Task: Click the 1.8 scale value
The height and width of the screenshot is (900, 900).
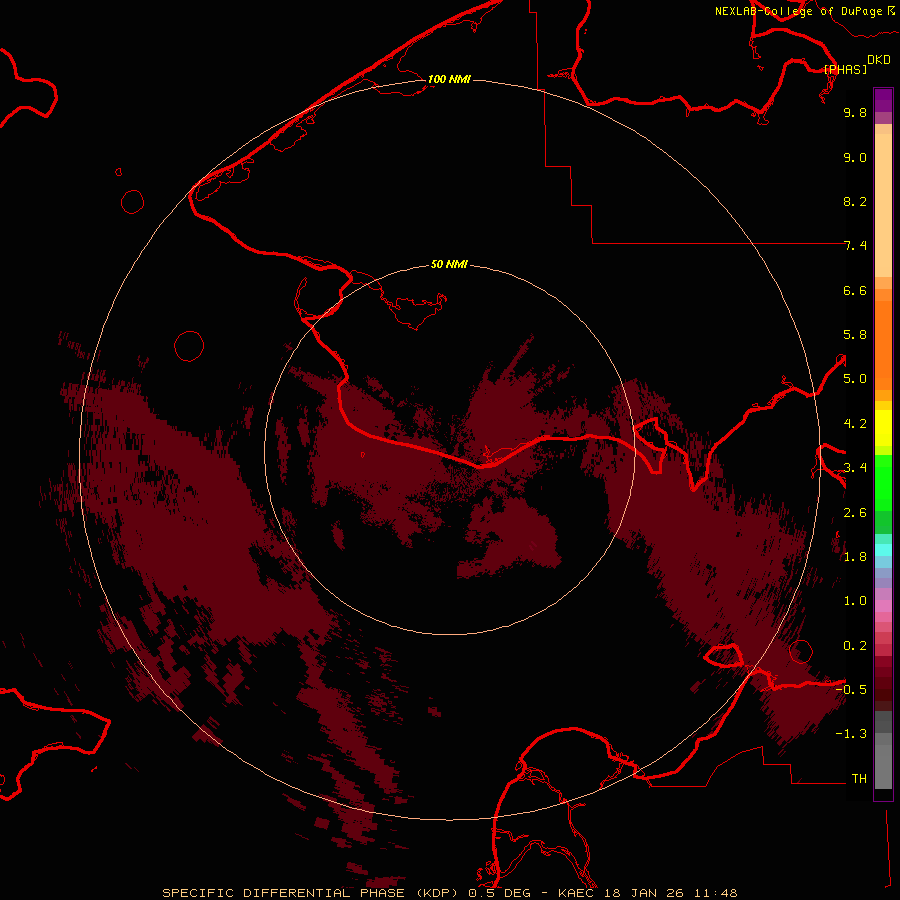Action: pos(855,557)
